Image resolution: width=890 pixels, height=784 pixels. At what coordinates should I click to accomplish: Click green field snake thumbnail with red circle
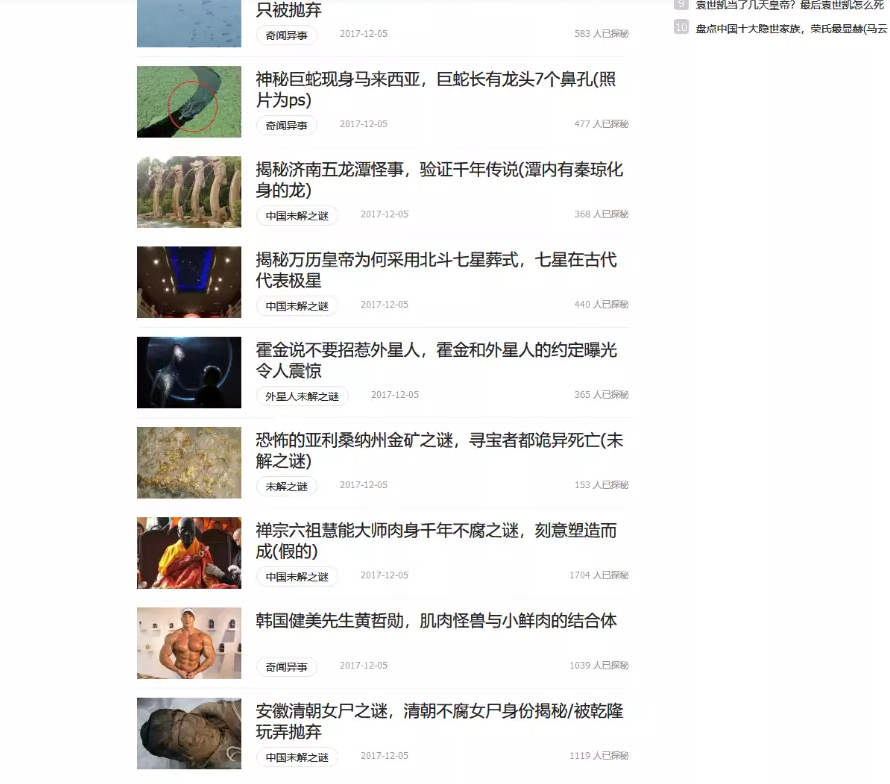pos(189,102)
